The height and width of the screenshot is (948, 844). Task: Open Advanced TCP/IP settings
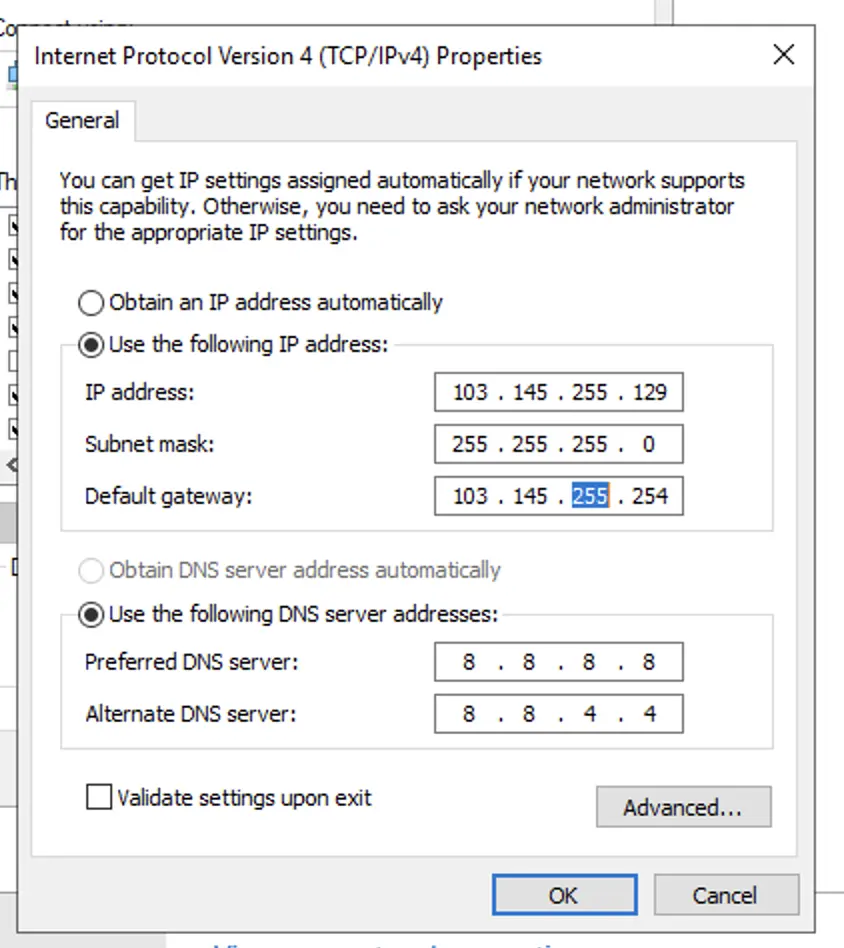tap(683, 808)
